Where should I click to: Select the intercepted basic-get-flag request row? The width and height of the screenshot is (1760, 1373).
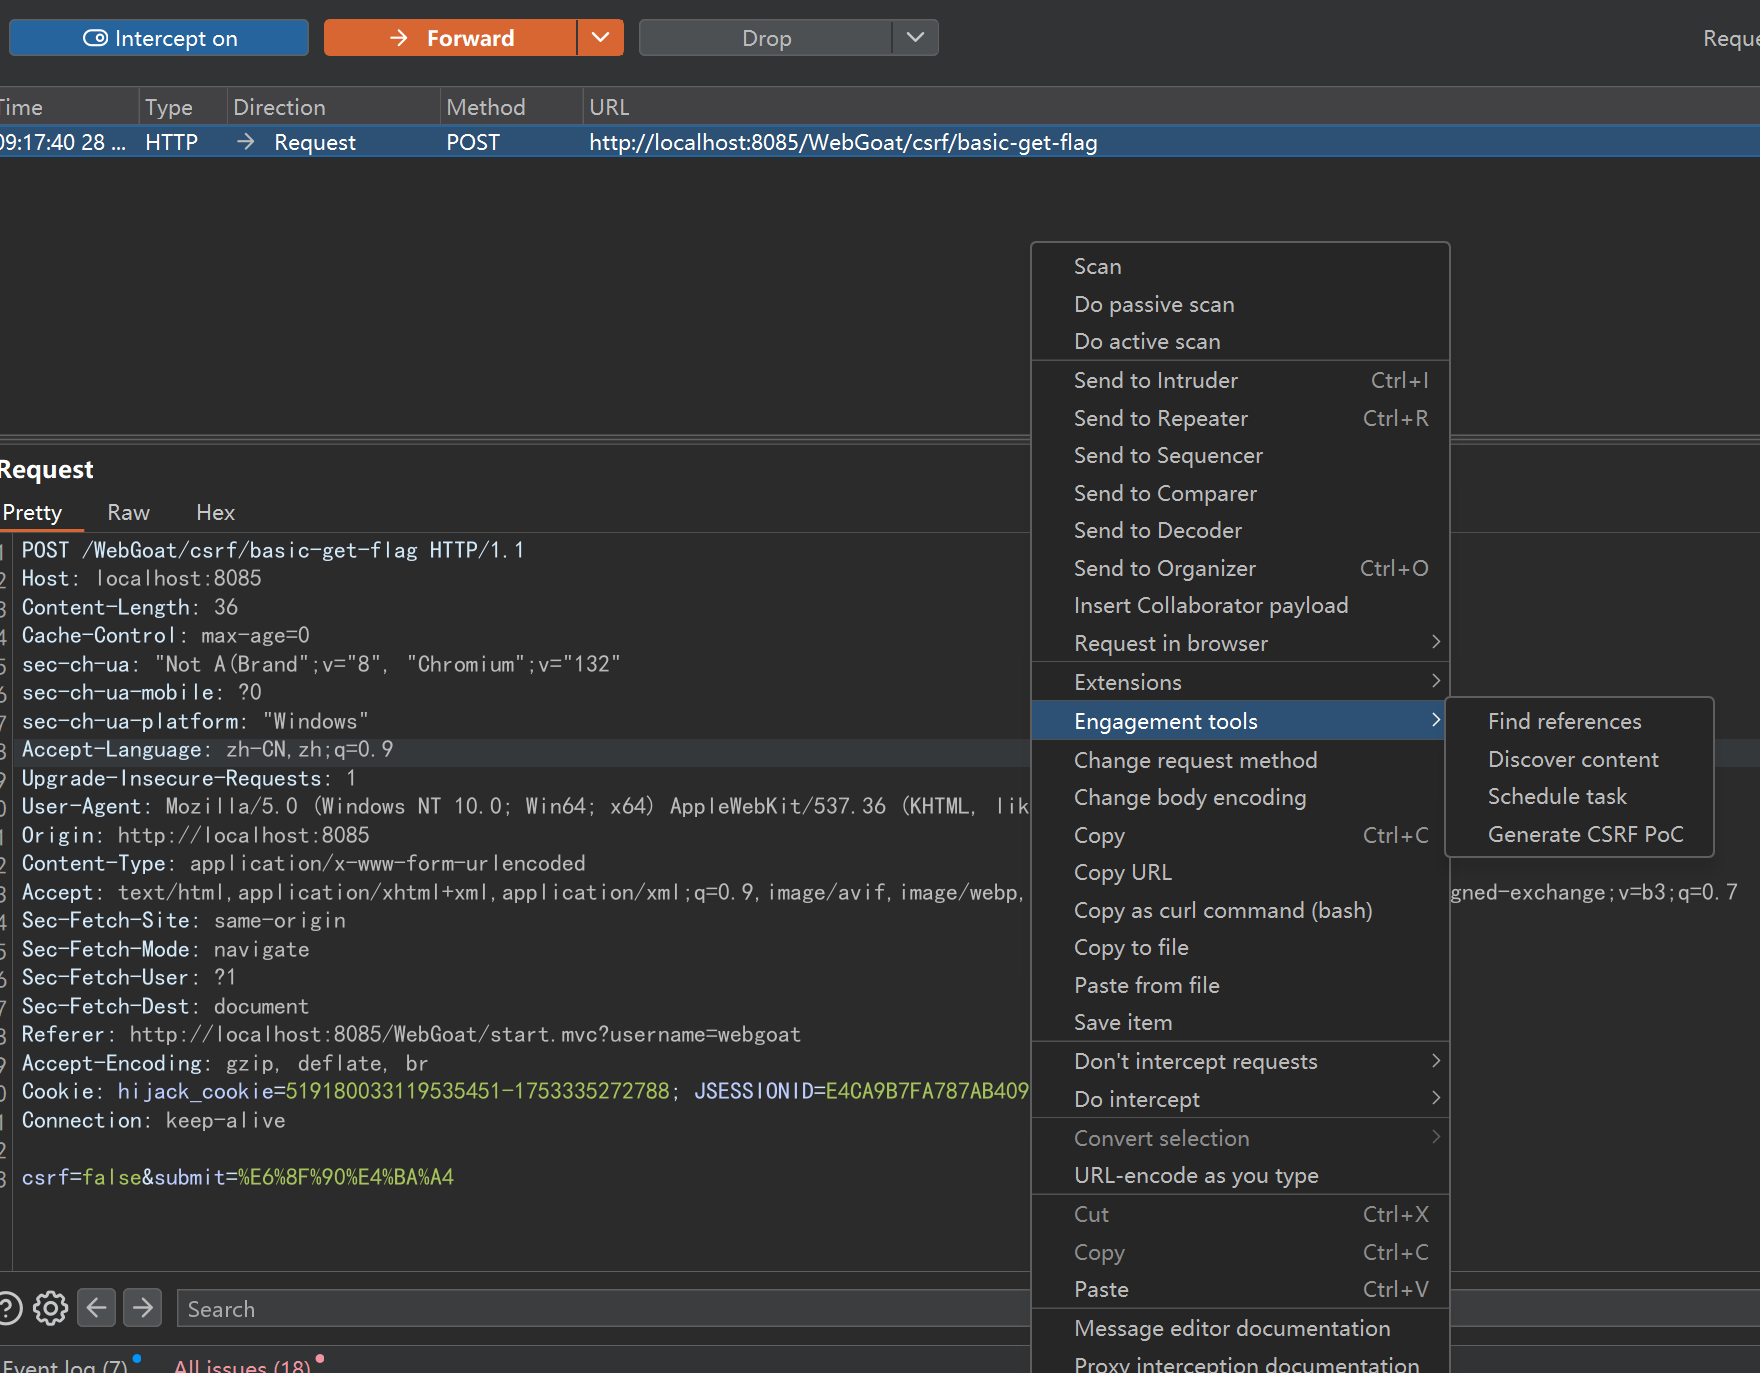880,142
